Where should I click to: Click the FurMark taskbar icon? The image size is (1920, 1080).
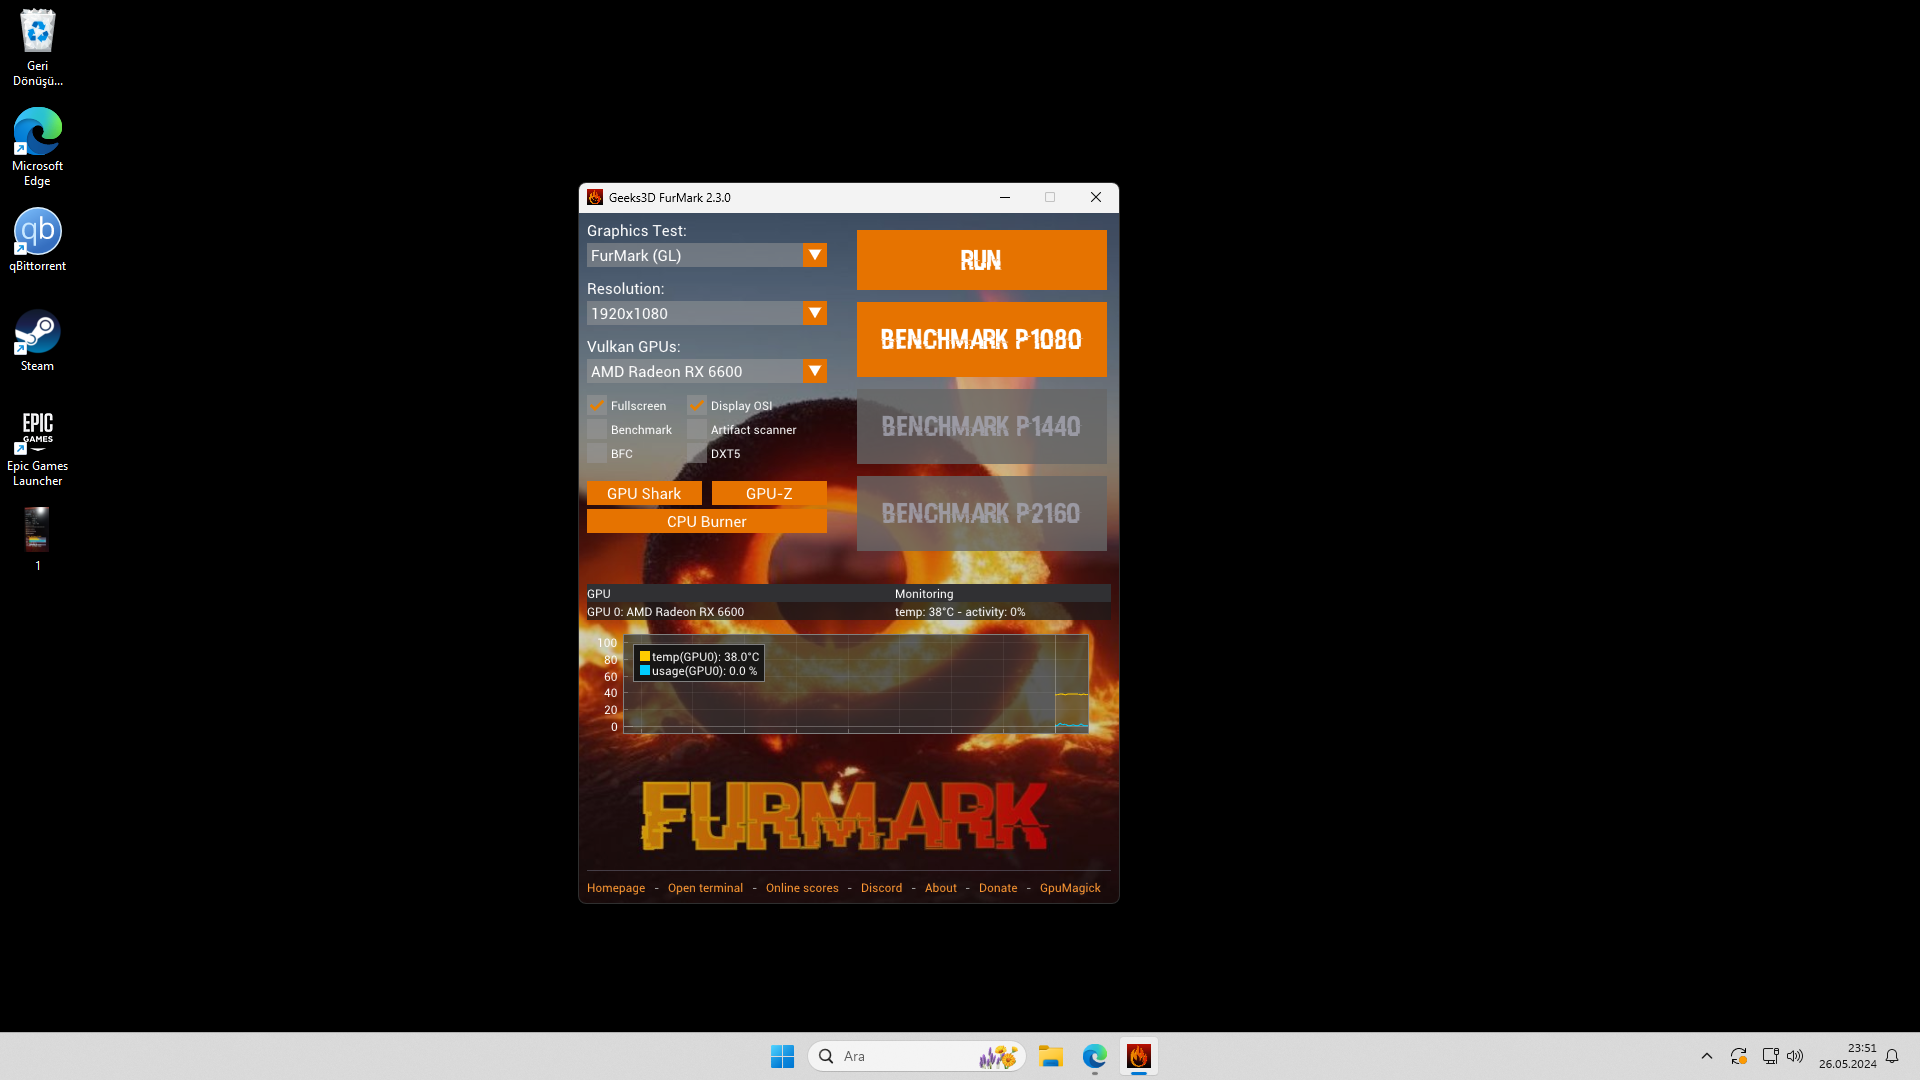click(1138, 1056)
